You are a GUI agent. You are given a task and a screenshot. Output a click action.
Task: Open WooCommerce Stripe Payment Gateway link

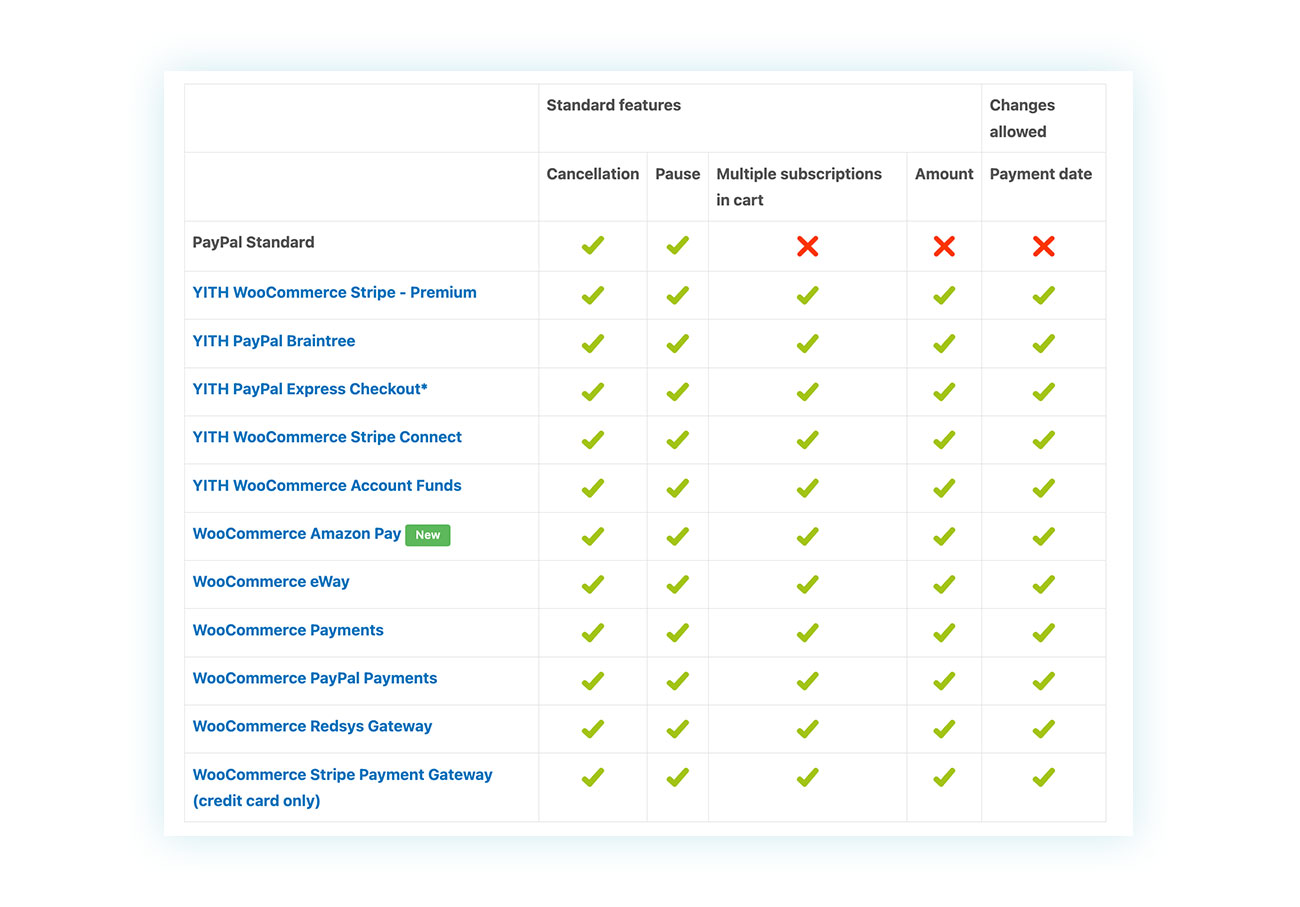(342, 788)
